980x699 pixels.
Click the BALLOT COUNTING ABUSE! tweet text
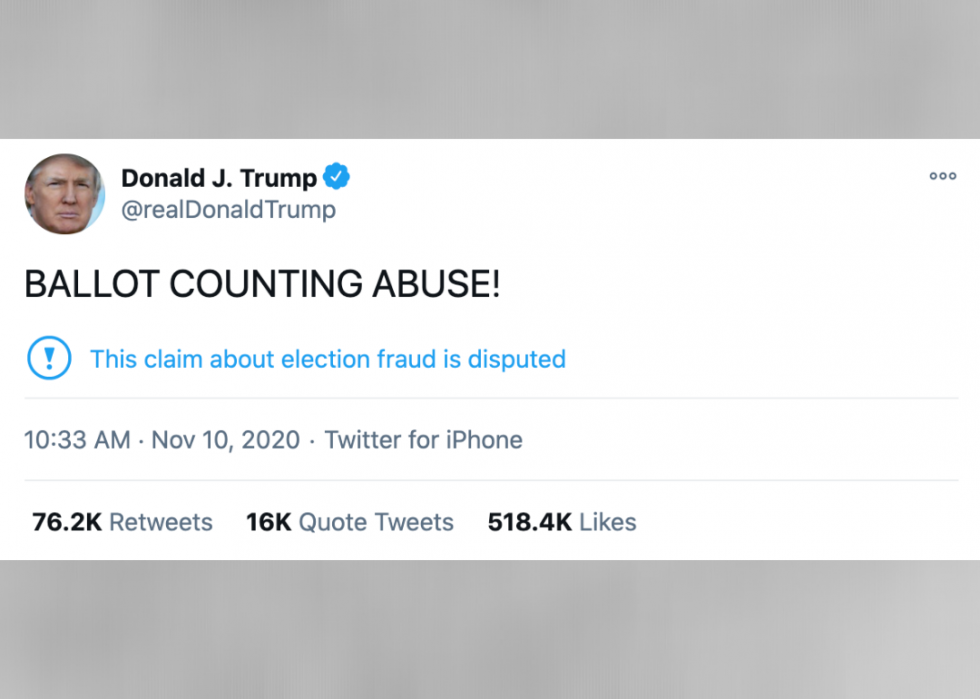click(262, 285)
